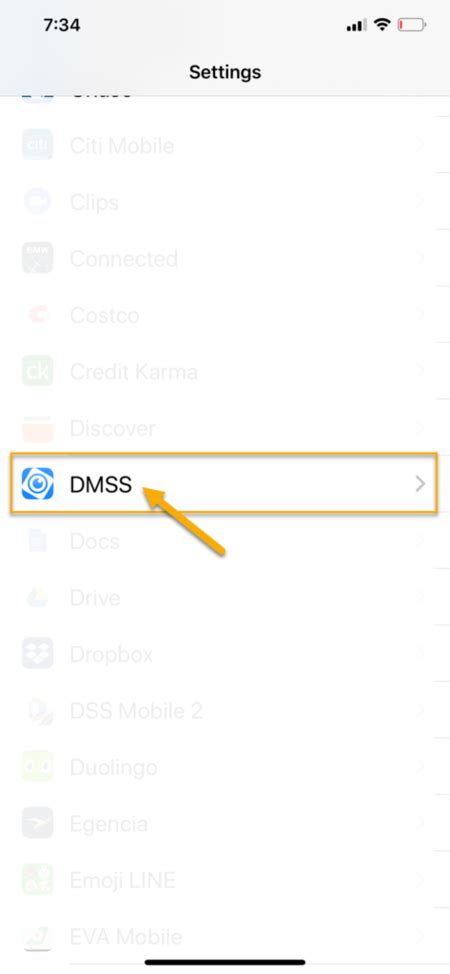
Task: Expand DMSS row using chevron arrow
Action: (x=421, y=484)
